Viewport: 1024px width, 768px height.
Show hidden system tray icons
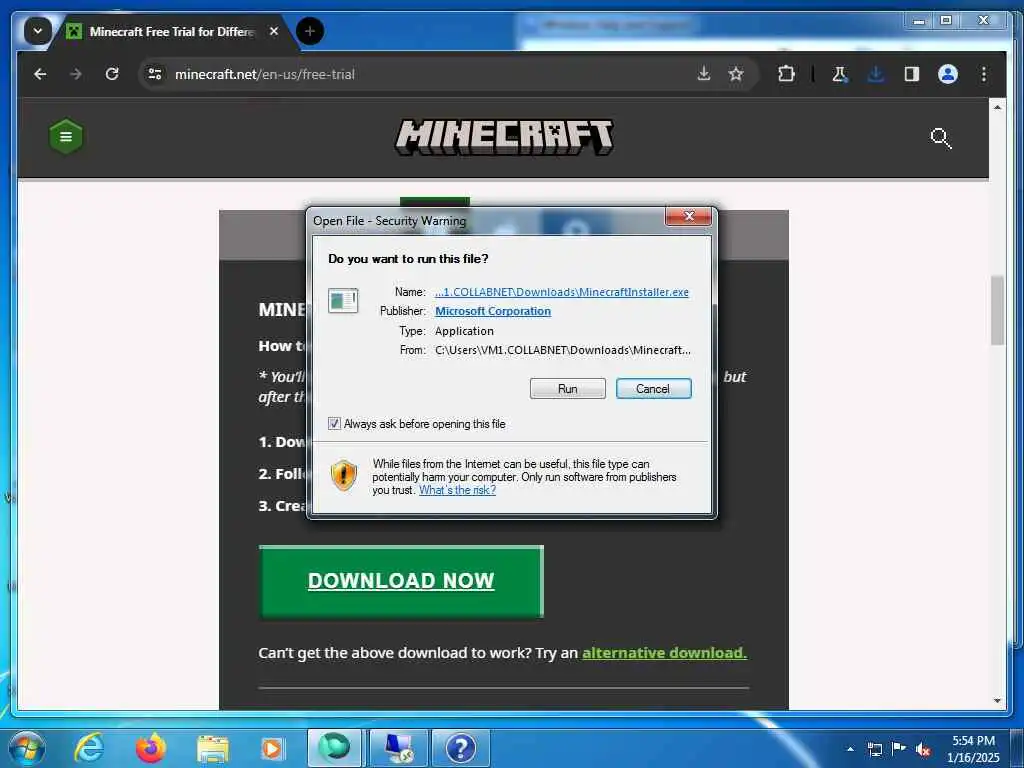point(850,749)
